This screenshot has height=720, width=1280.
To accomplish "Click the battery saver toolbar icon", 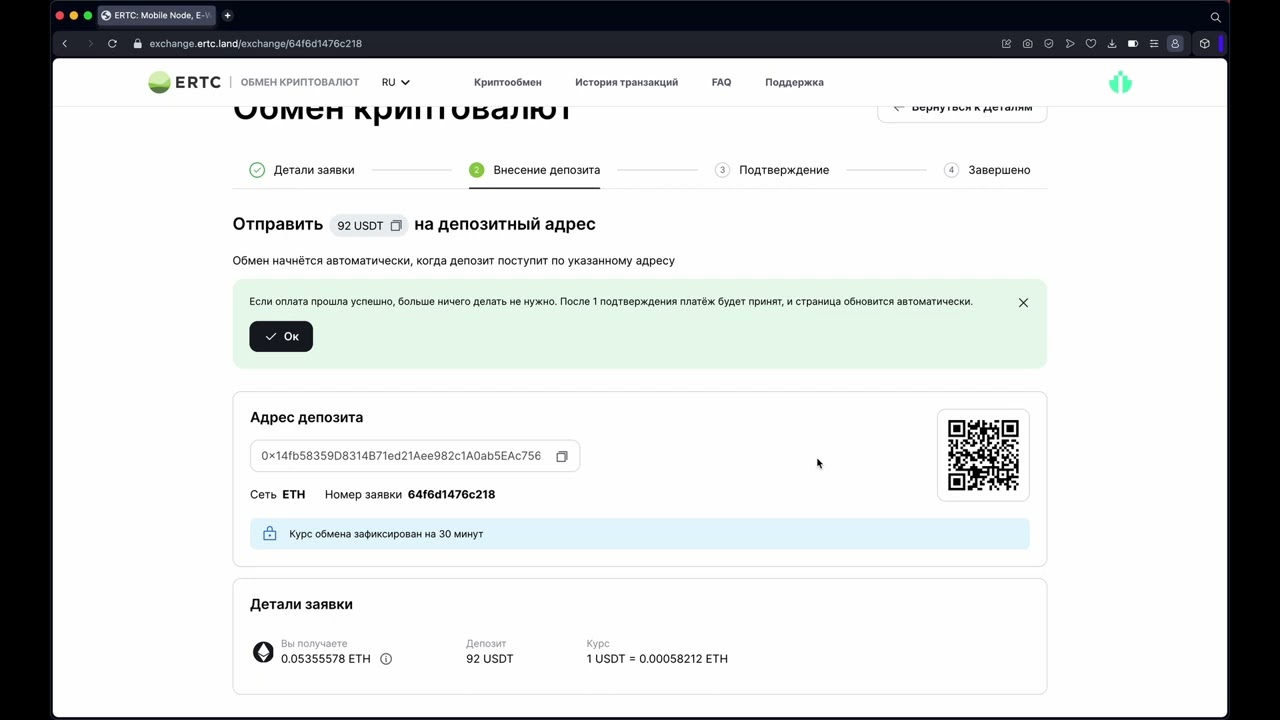I will click(1133, 44).
